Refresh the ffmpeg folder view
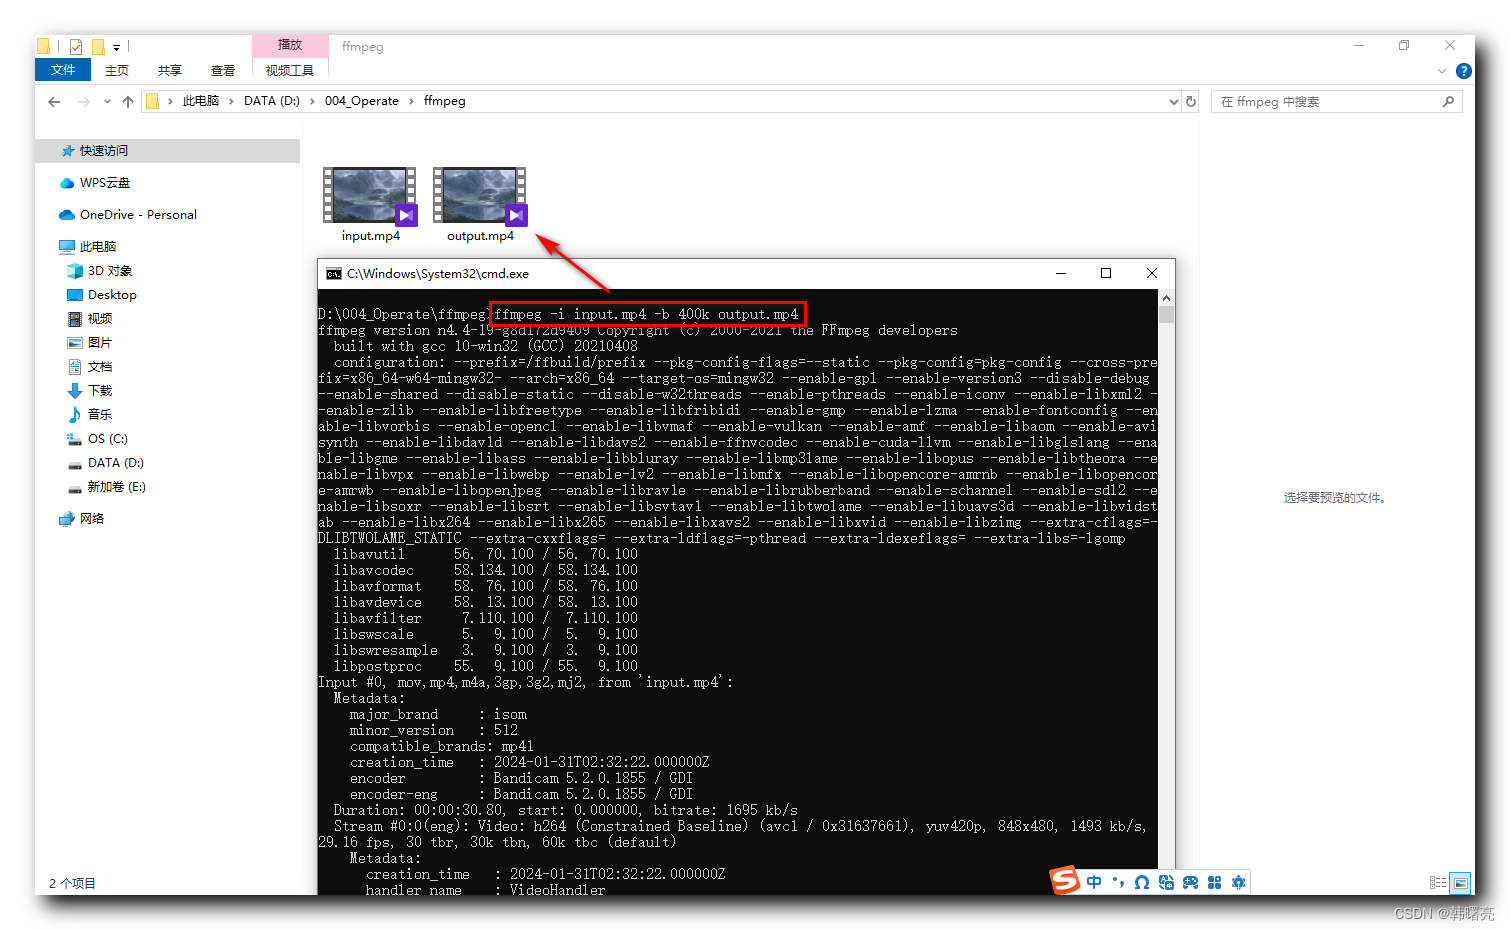The image size is (1510, 930). pos(1191,101)
